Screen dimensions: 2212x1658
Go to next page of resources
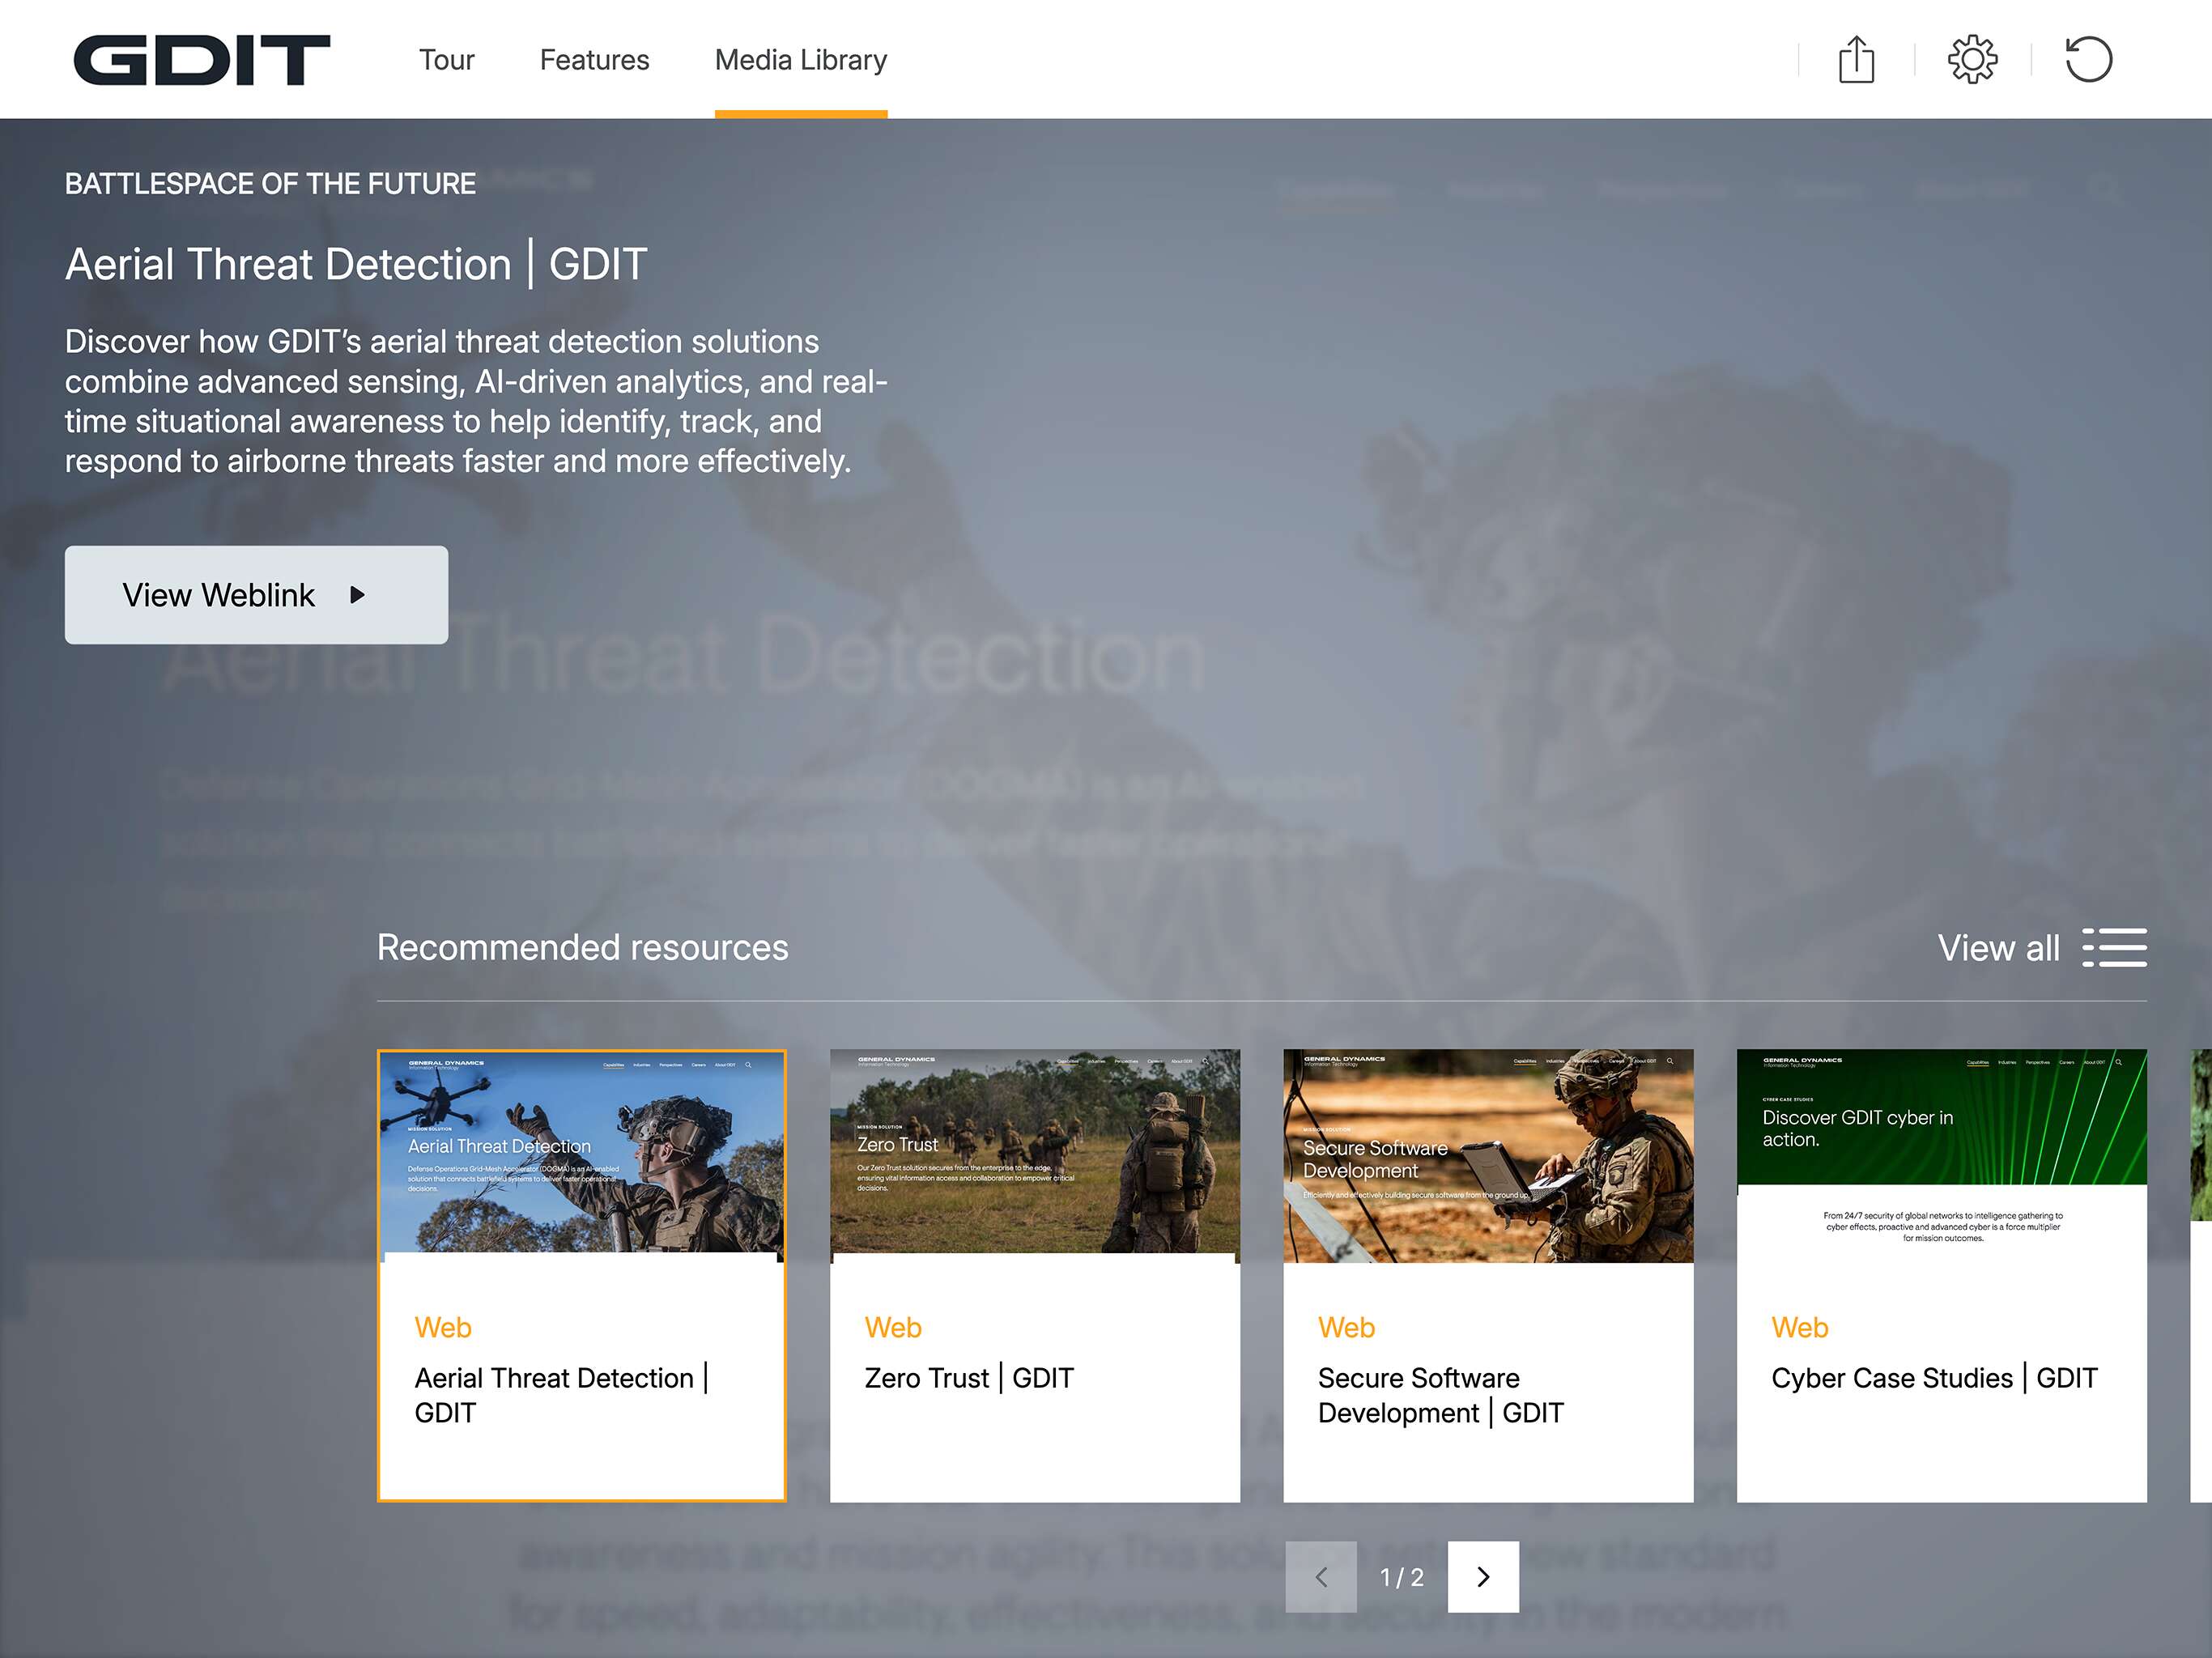[1483, 1577]
